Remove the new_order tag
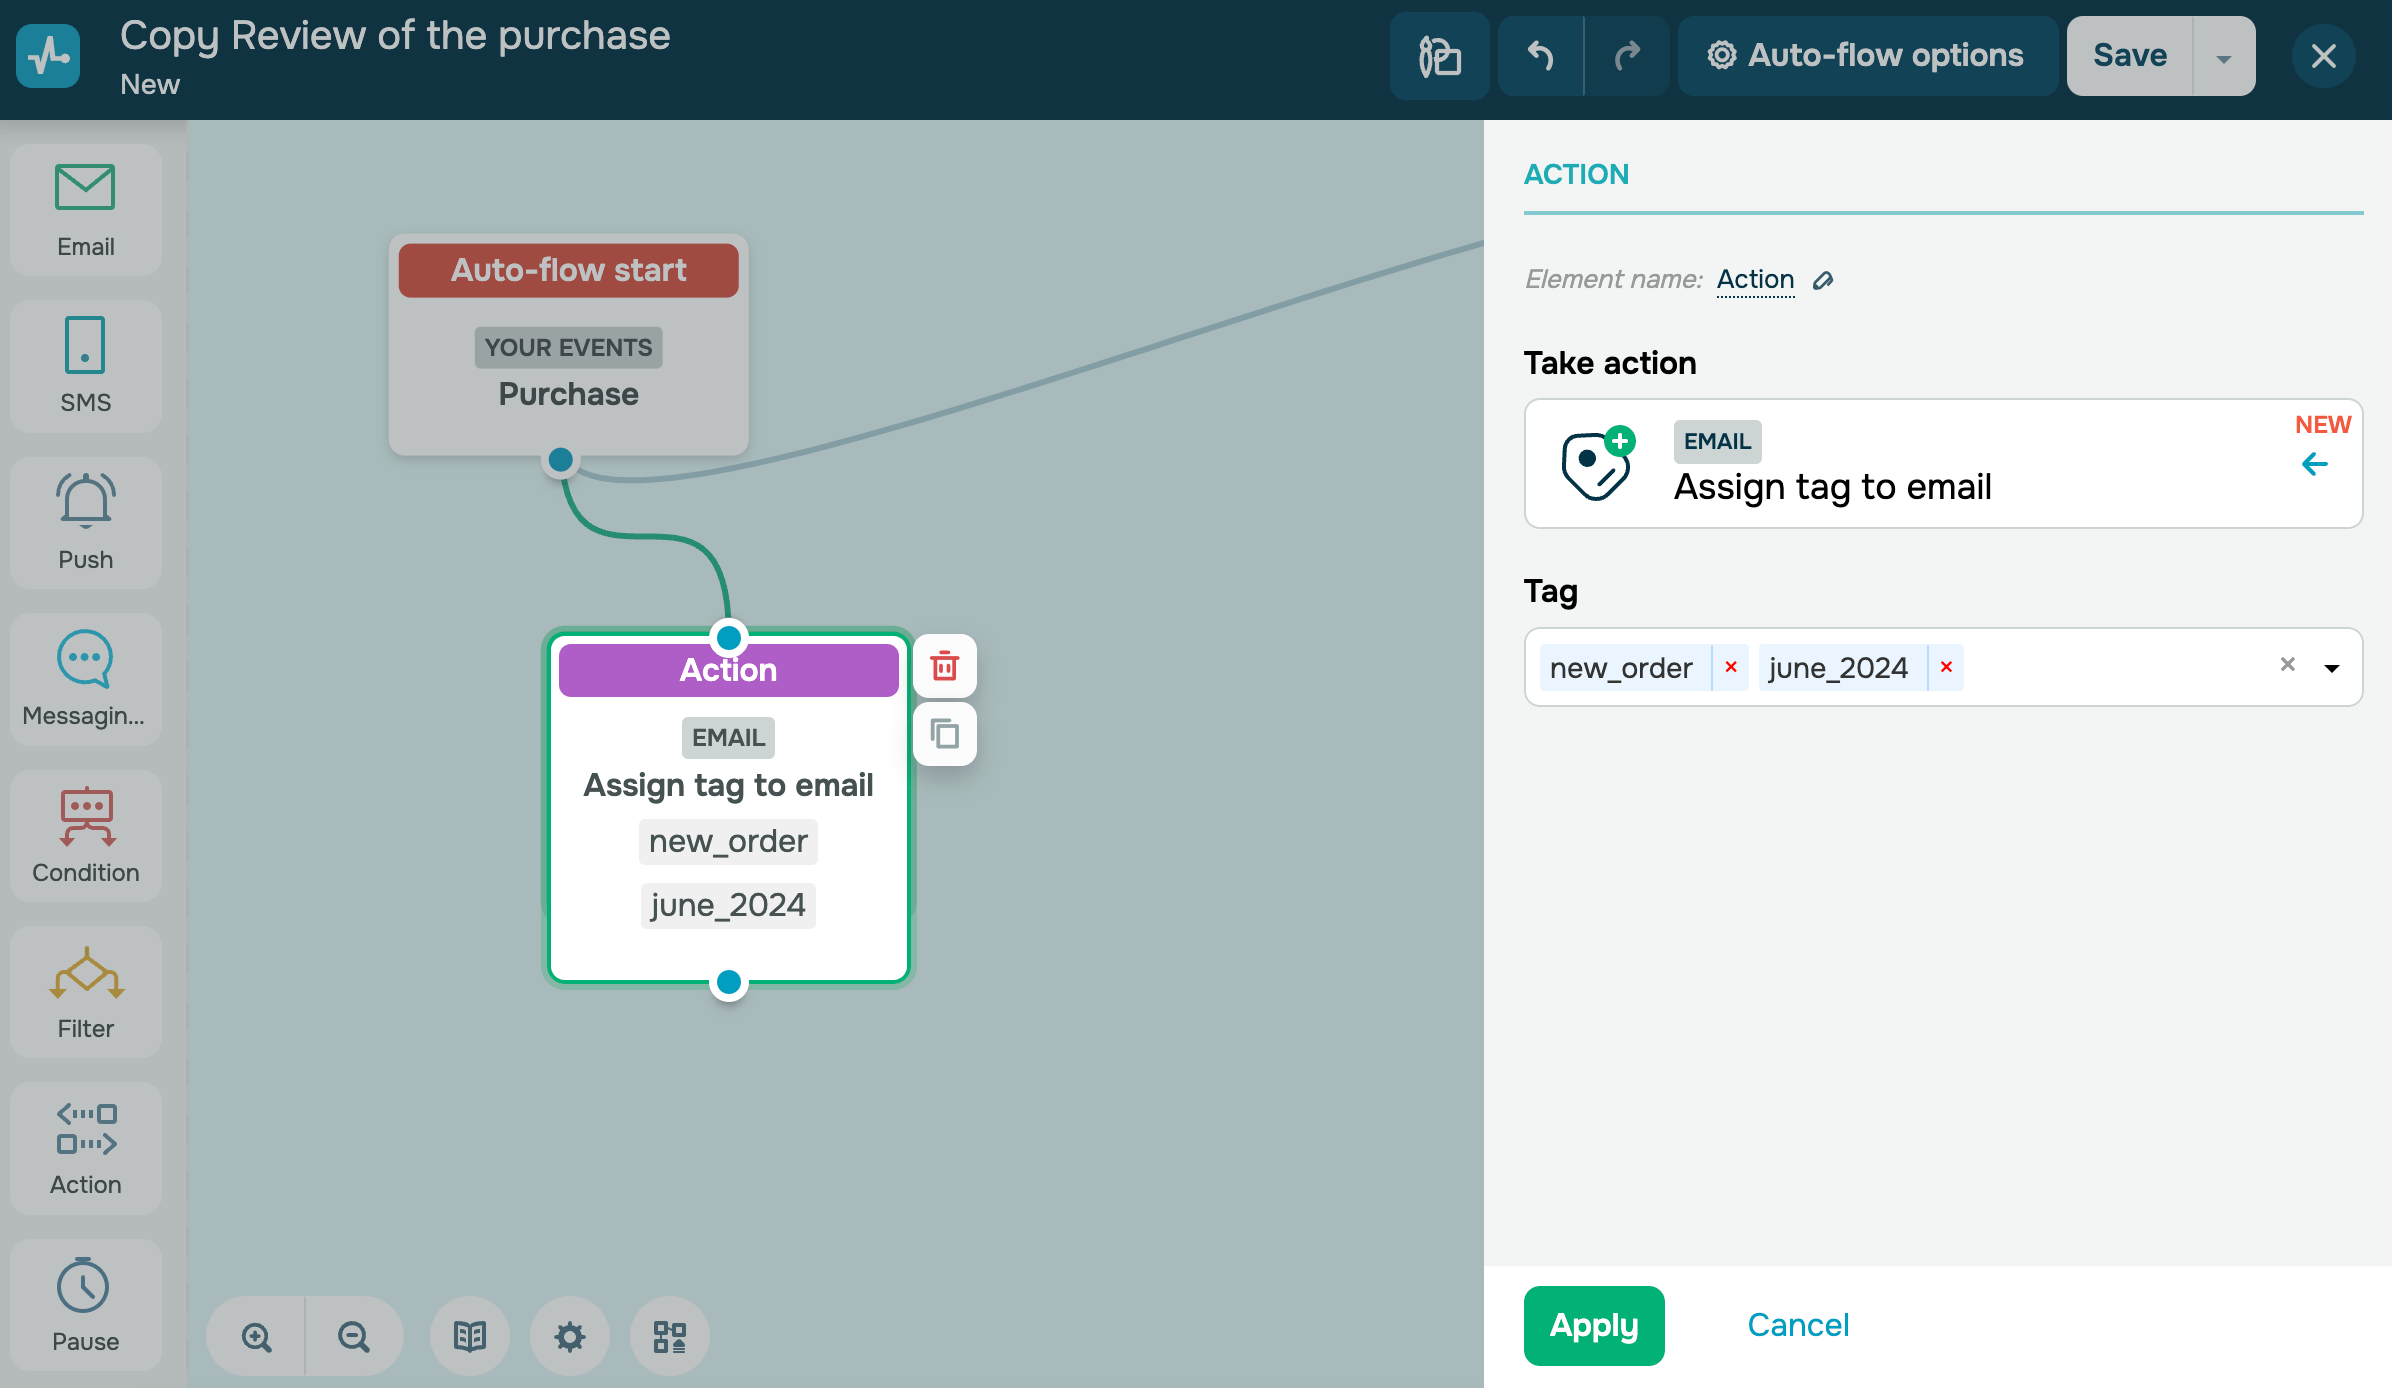The height and width of the screenshot is (1388, 2392). pos(1731,667)
